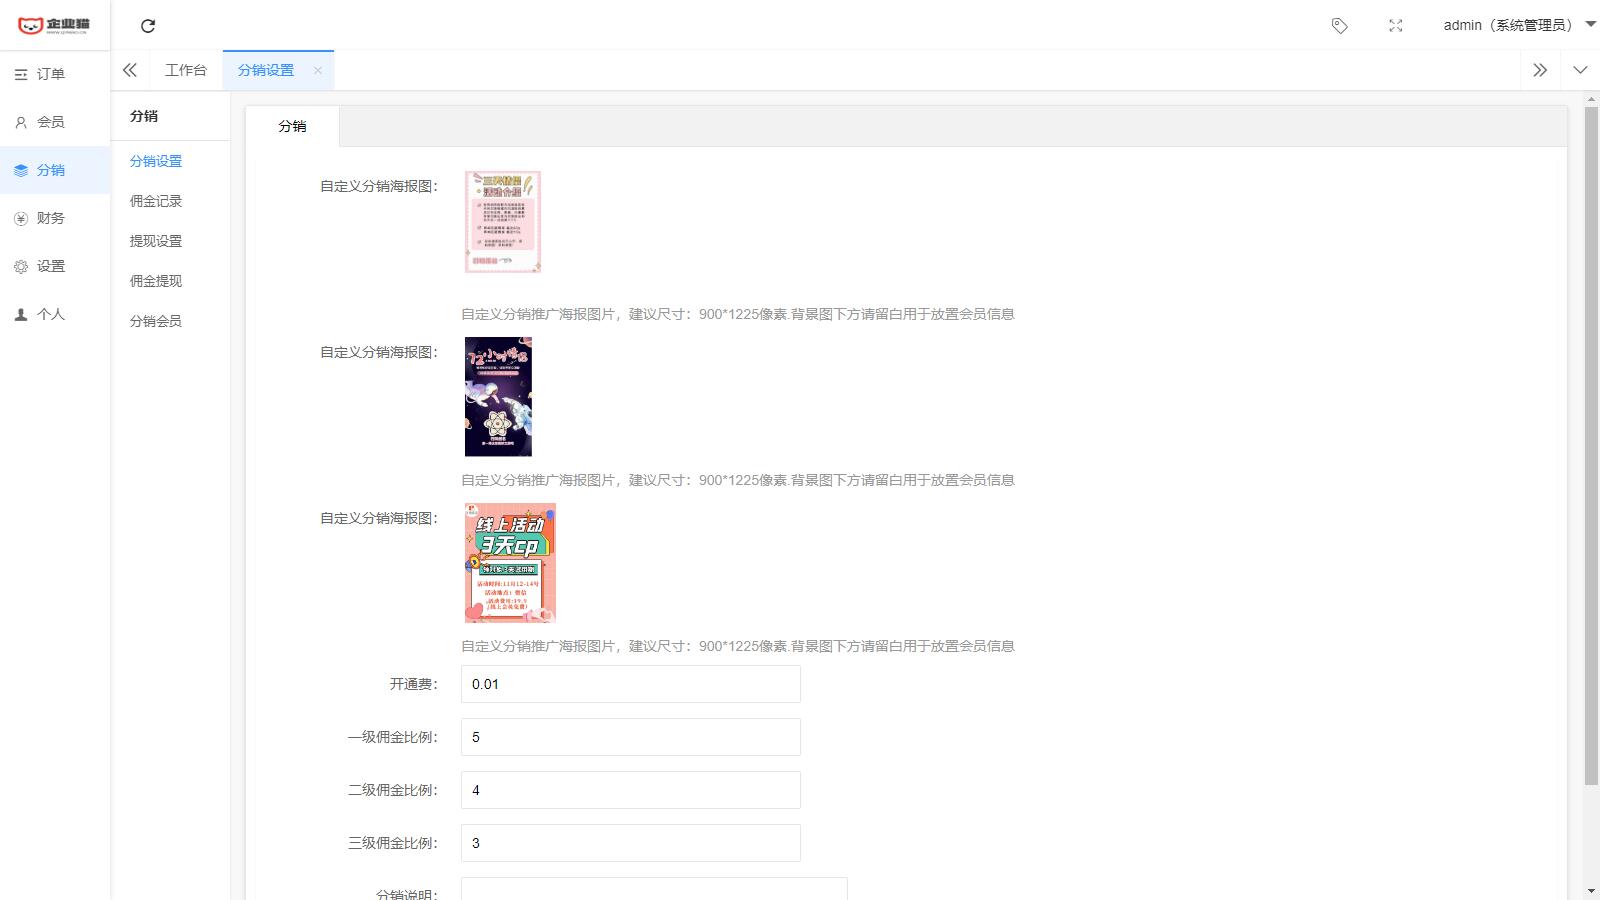
Task: Click the refresh icon in top bar
Action: [148, 26]
